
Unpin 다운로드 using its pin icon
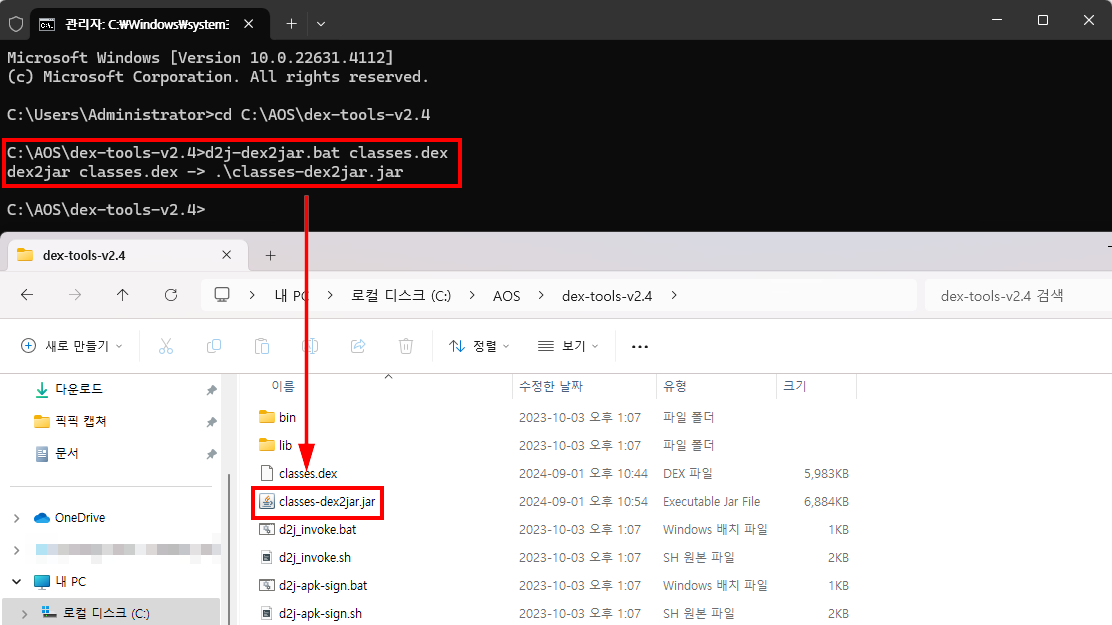click(x=211, y=389)
